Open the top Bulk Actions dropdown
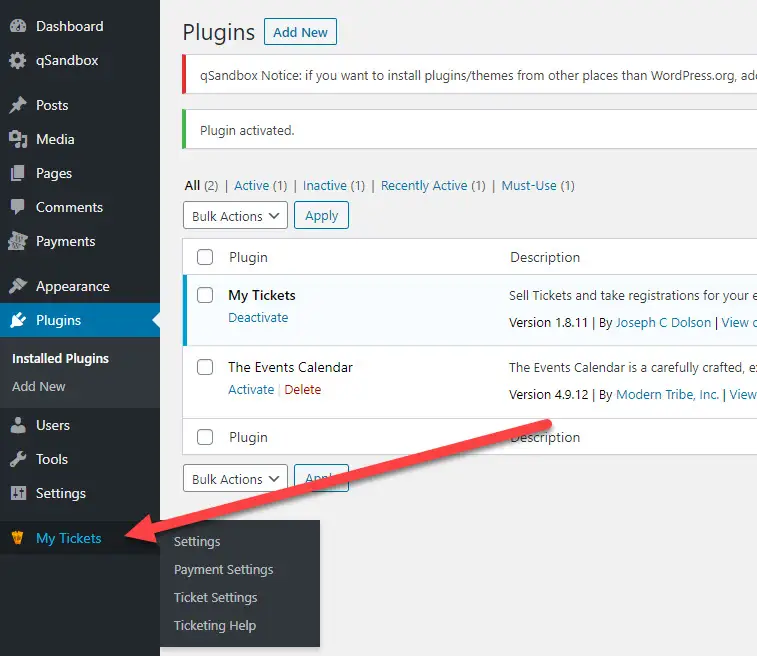Image resolution: width=757 pixels, height=656 pixels. point(235,216)
